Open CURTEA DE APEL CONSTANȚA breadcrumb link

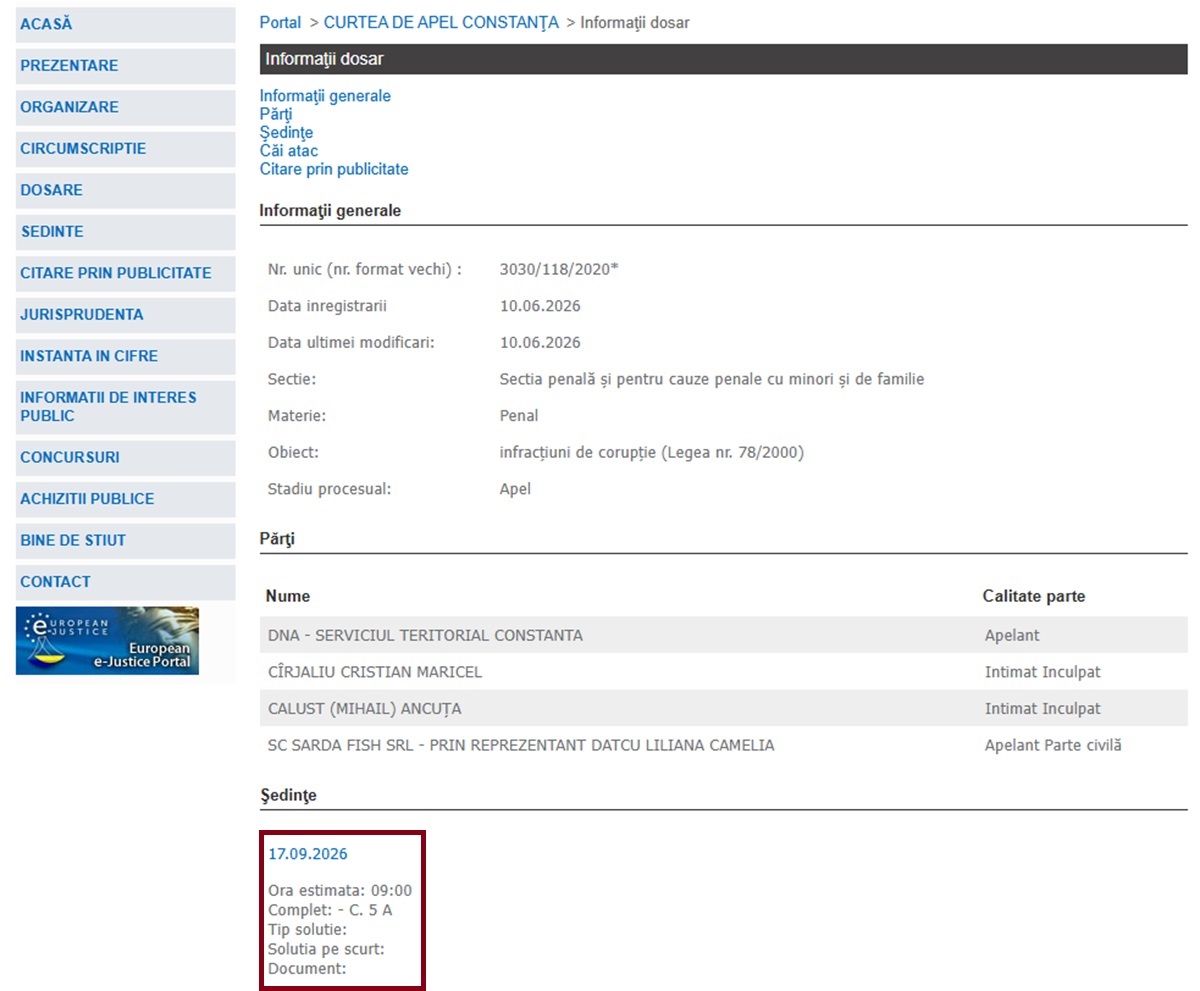pyautogui.click(x=441, y=22)
